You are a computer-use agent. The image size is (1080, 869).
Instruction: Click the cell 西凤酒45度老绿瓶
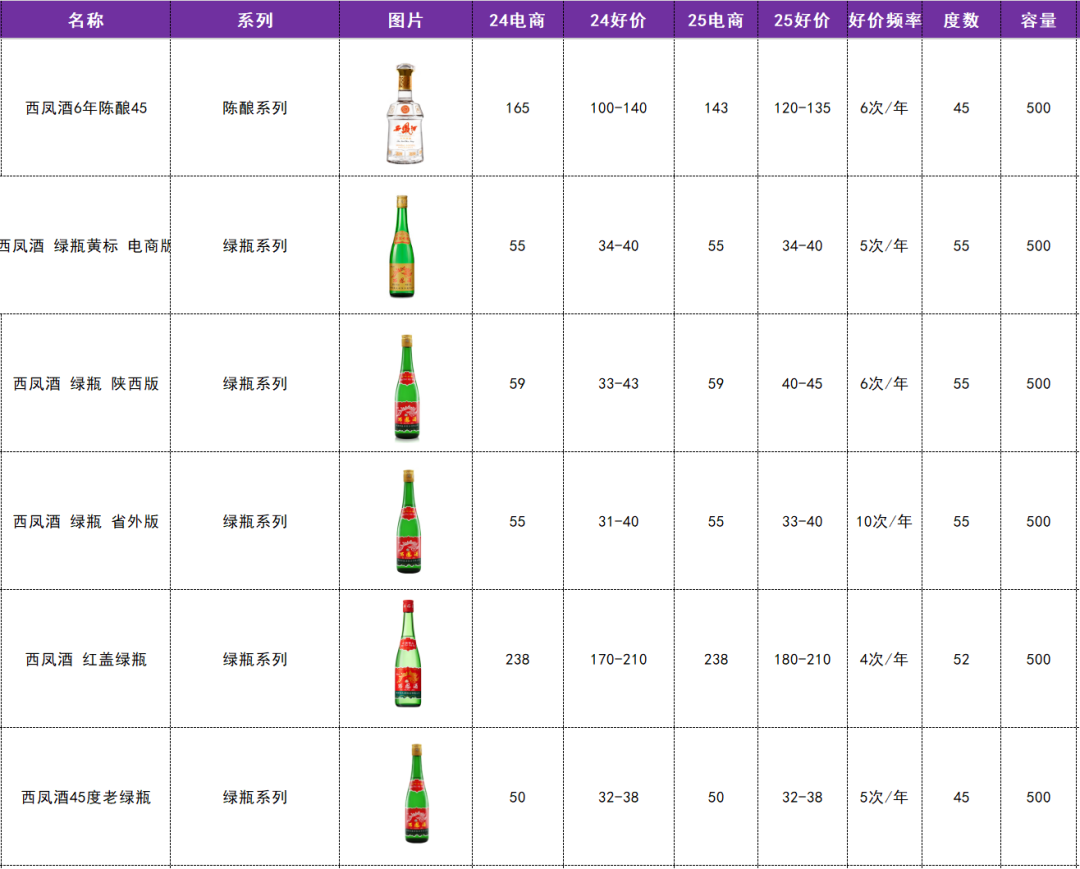coord(86,797)
